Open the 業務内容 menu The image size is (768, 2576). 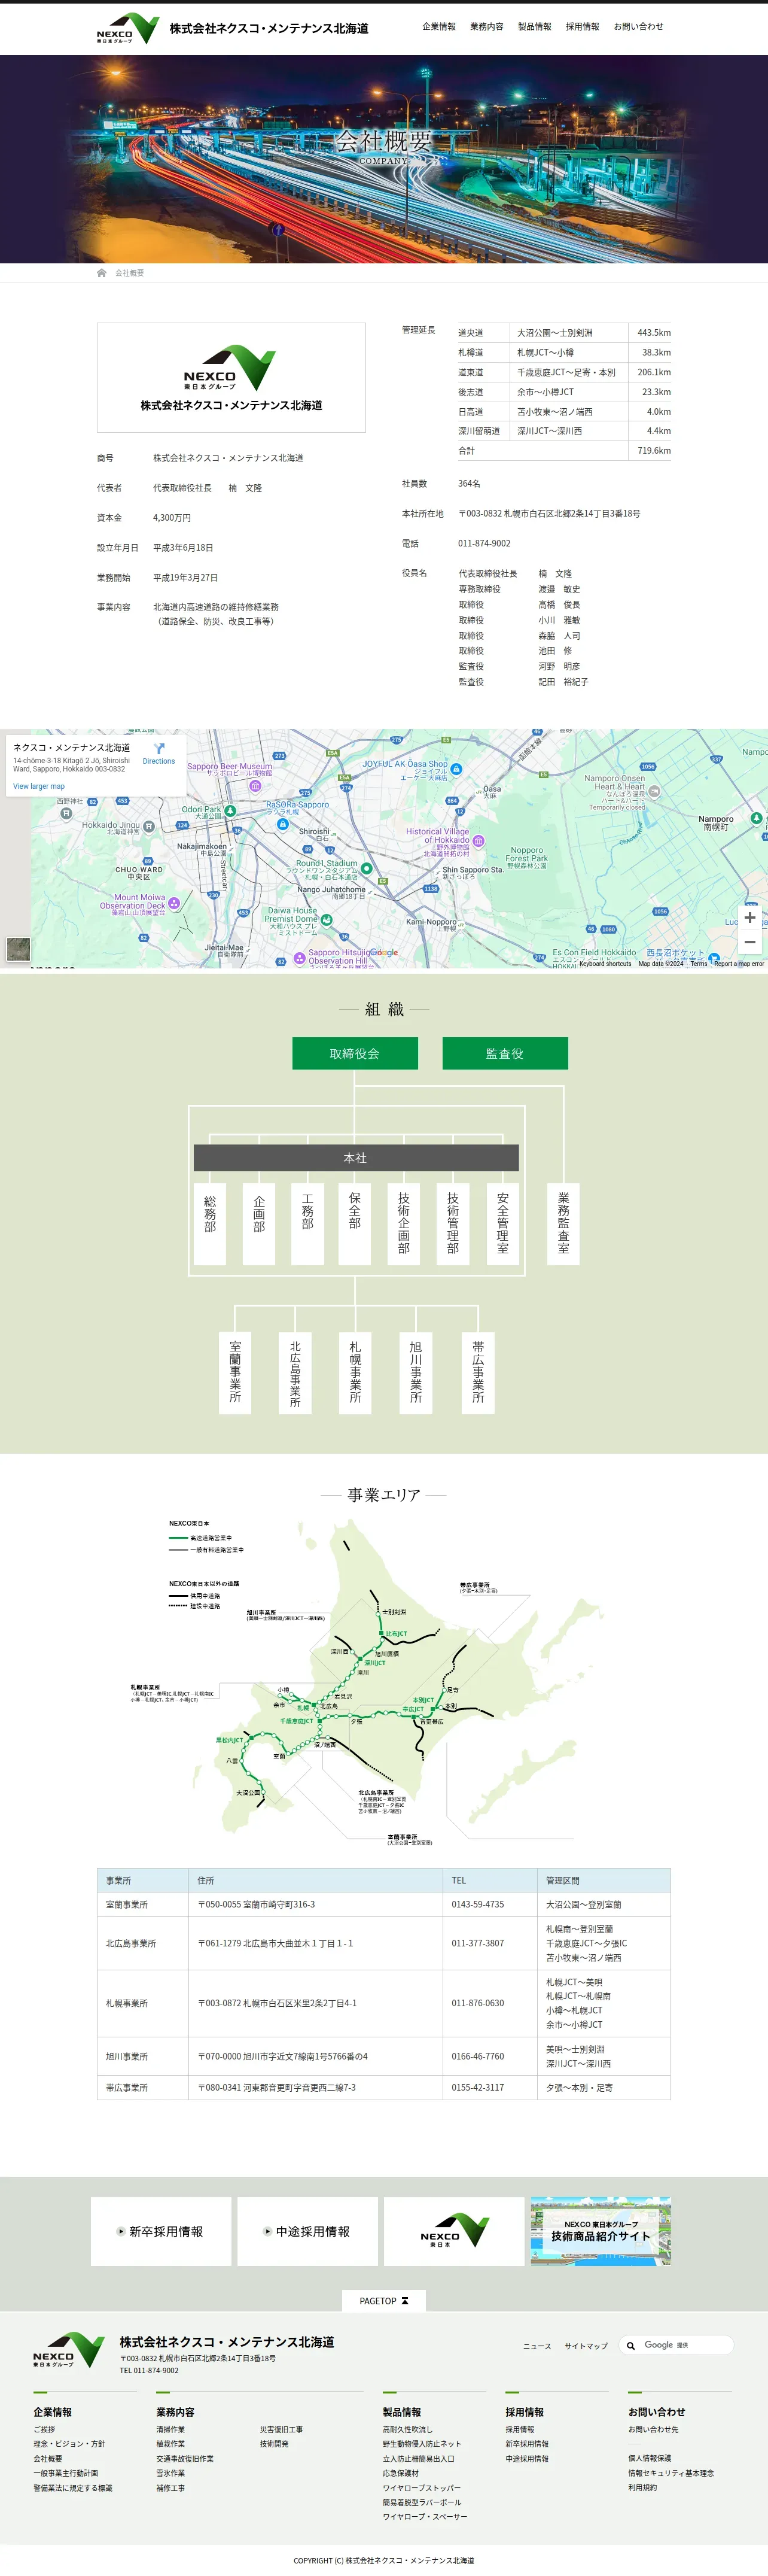(486, 27)
